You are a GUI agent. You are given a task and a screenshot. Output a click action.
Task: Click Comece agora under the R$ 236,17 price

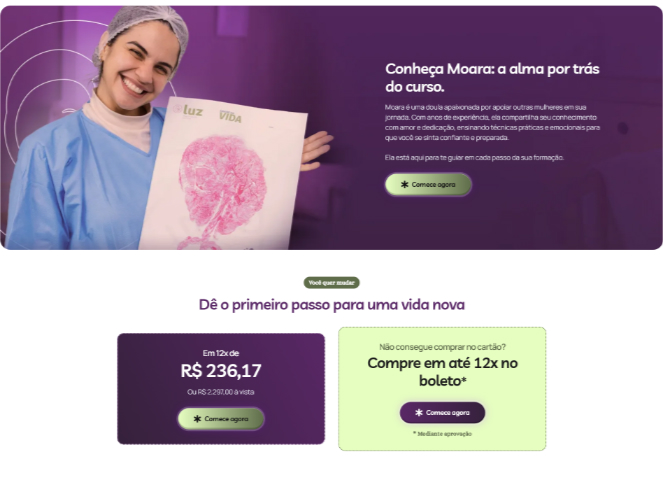(x=221, y=419)
